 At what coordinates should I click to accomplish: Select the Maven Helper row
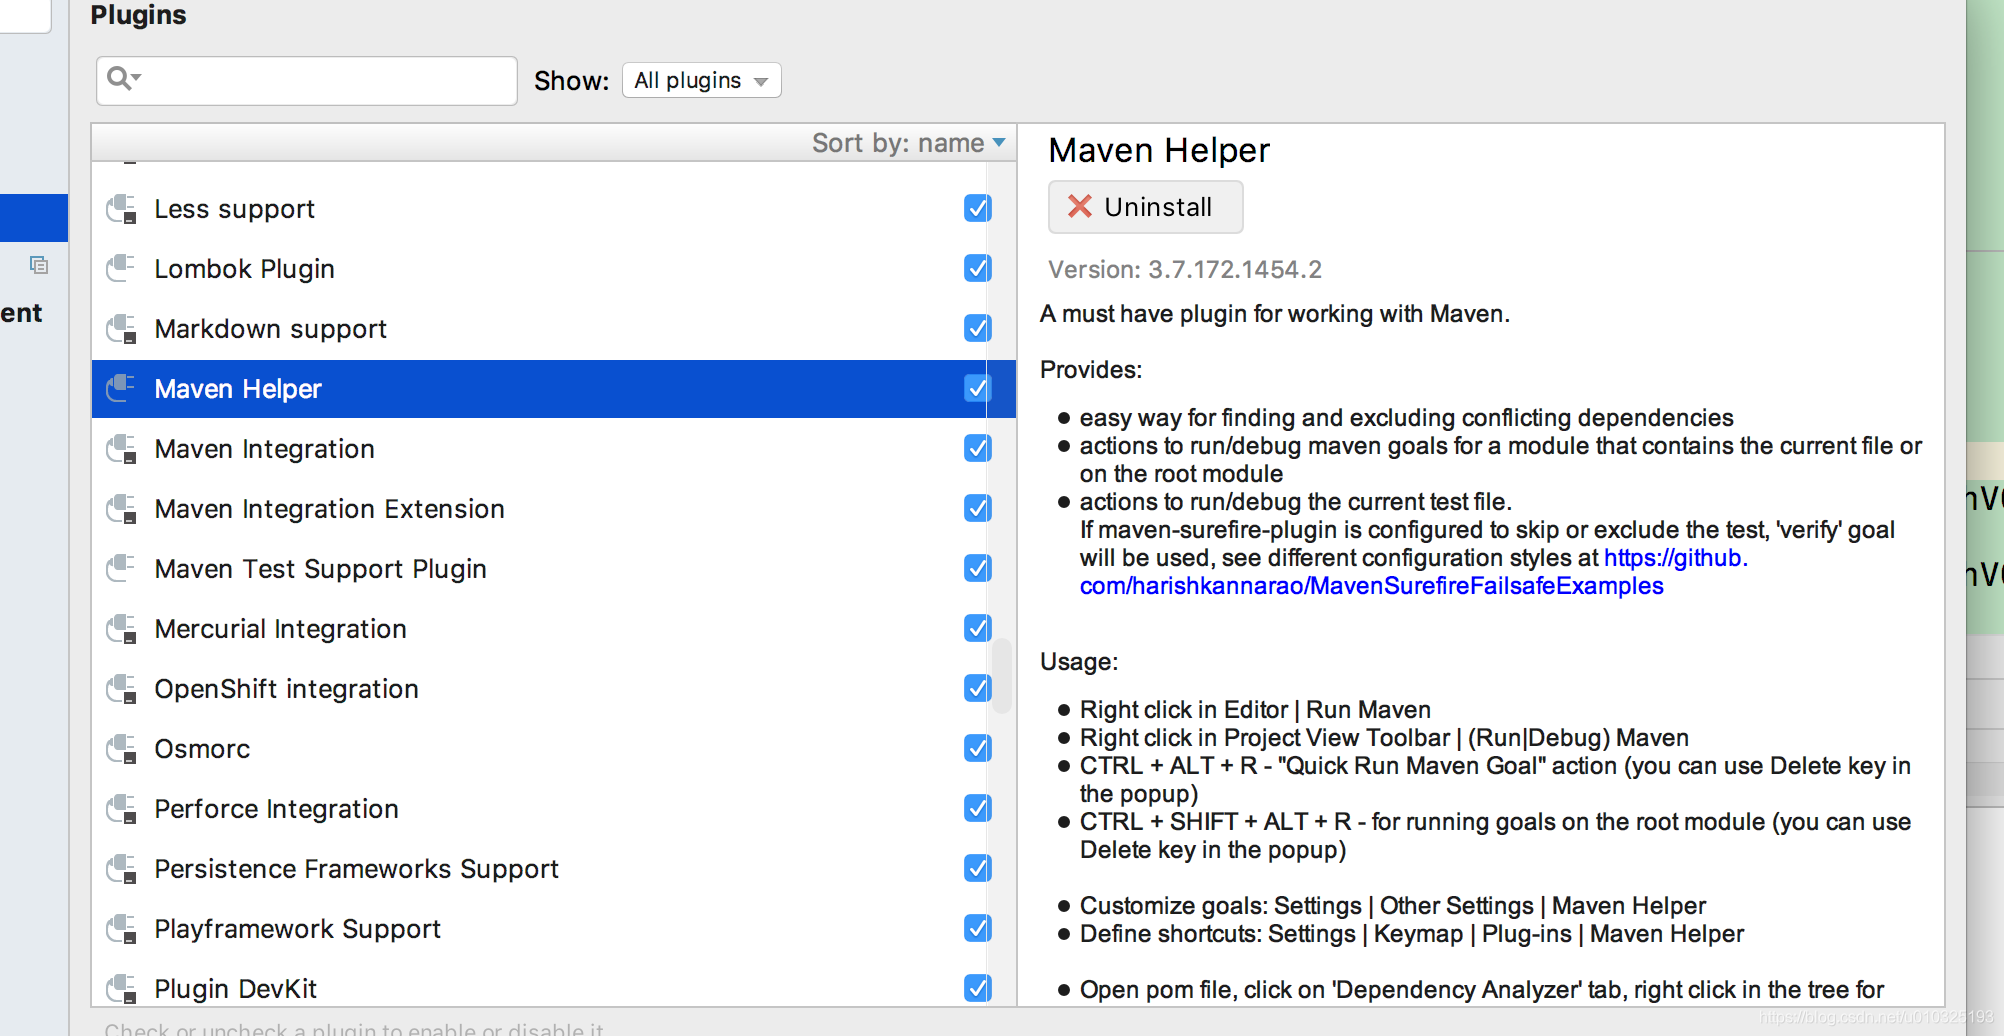[x=553, y=389]
